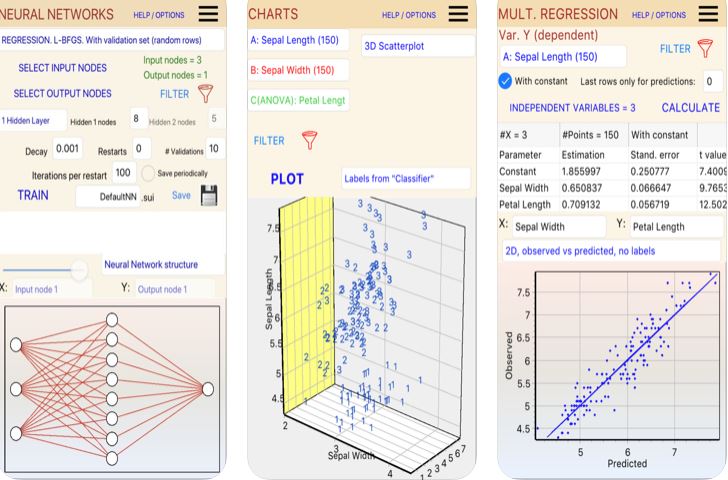The image size is (728, 480).
Task: Toggle the With constant checkbox
Action: pyautogui.click(x=506, y=81)
